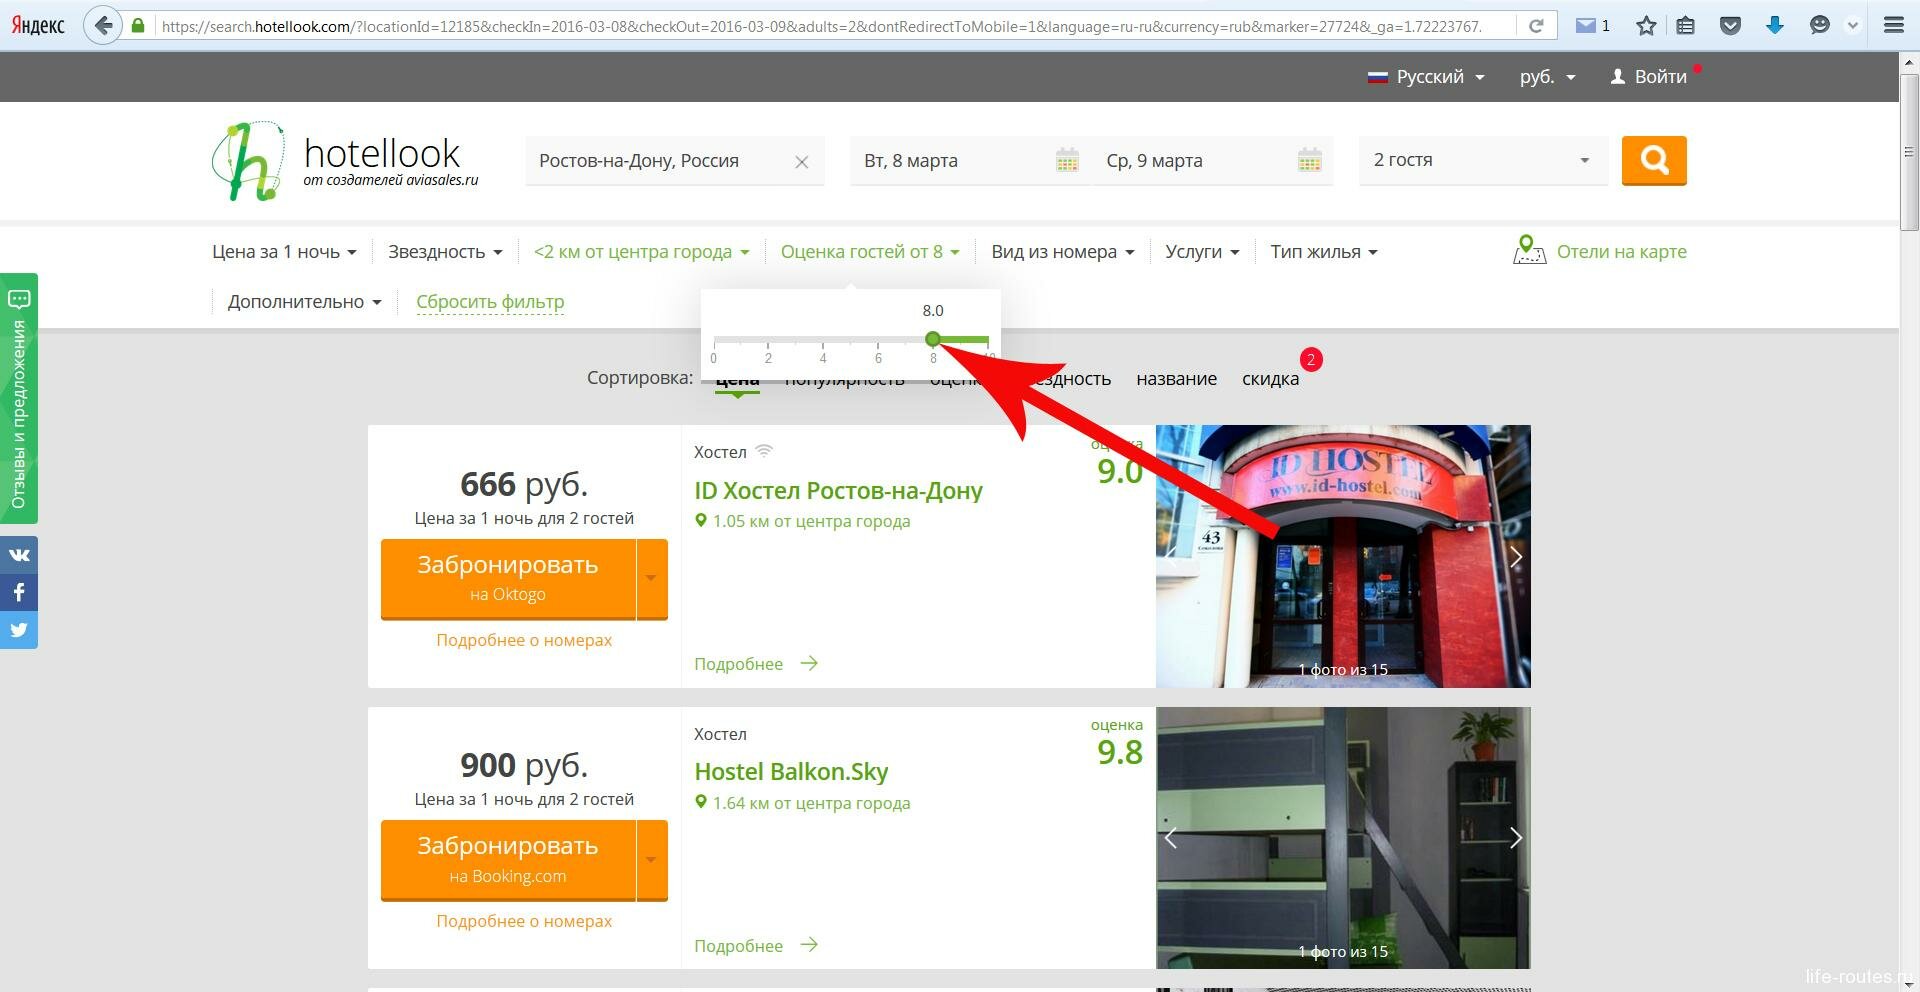The height and width of the screenshot is (992, 1920).
Task: Open the check-out date calendar icon
Action: 1309,160
